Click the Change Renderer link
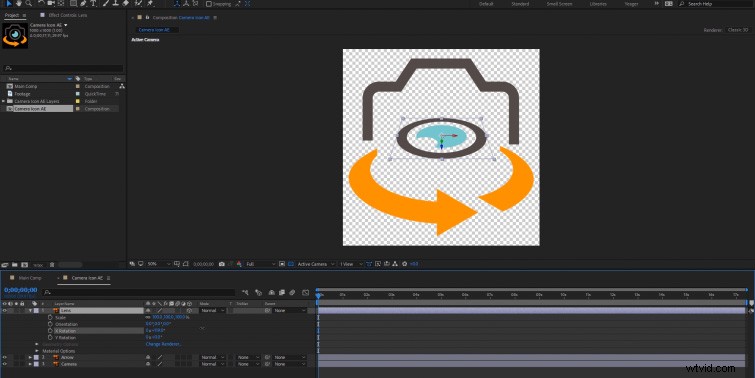 163,344
